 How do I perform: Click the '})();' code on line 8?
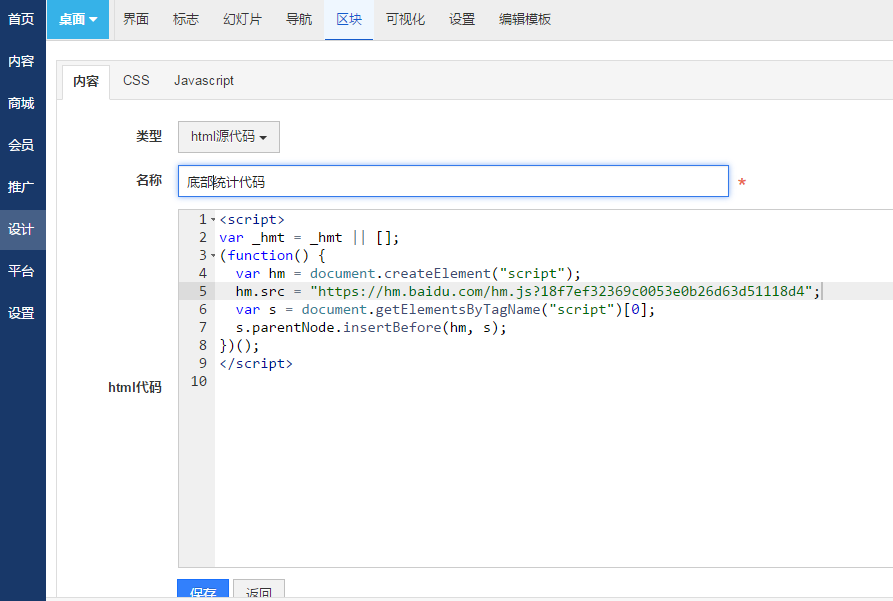(x=239, y=346)
